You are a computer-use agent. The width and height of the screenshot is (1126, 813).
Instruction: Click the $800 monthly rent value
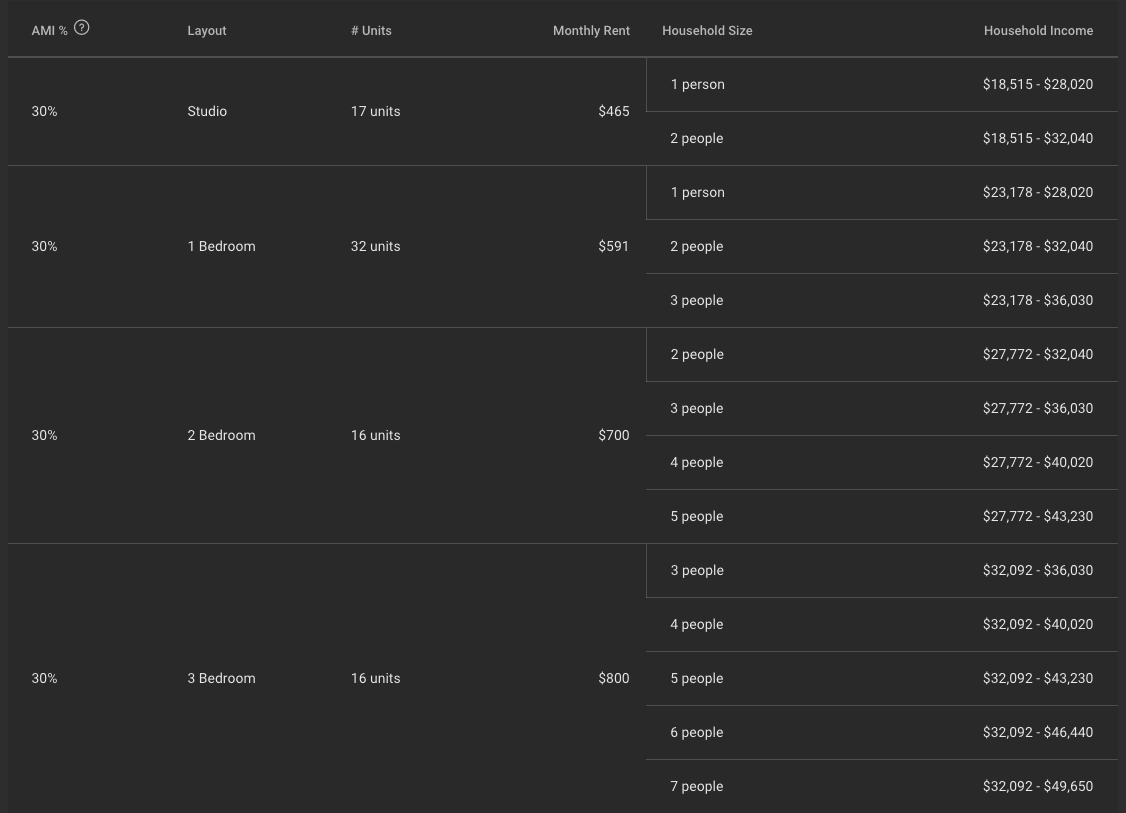click(x=613, y=678)
